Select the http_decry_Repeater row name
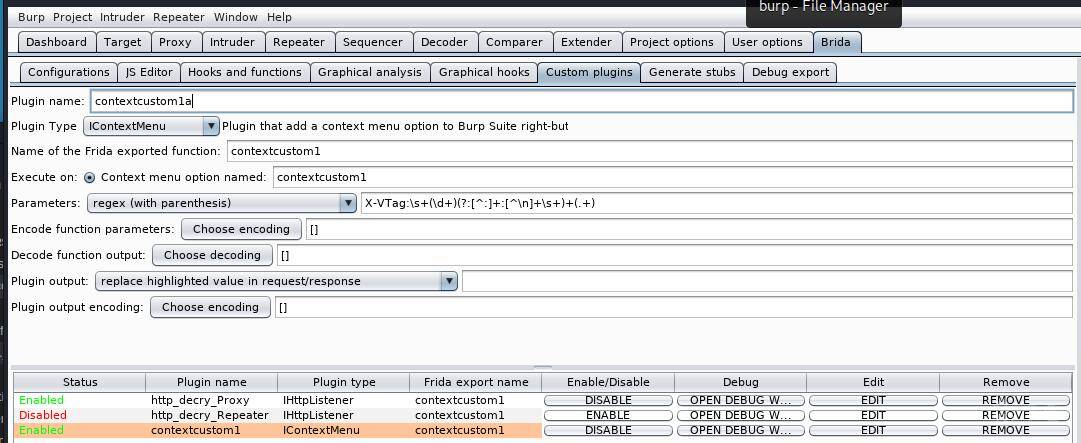The width and height of the screenshot is (1081, 443). 208,415
